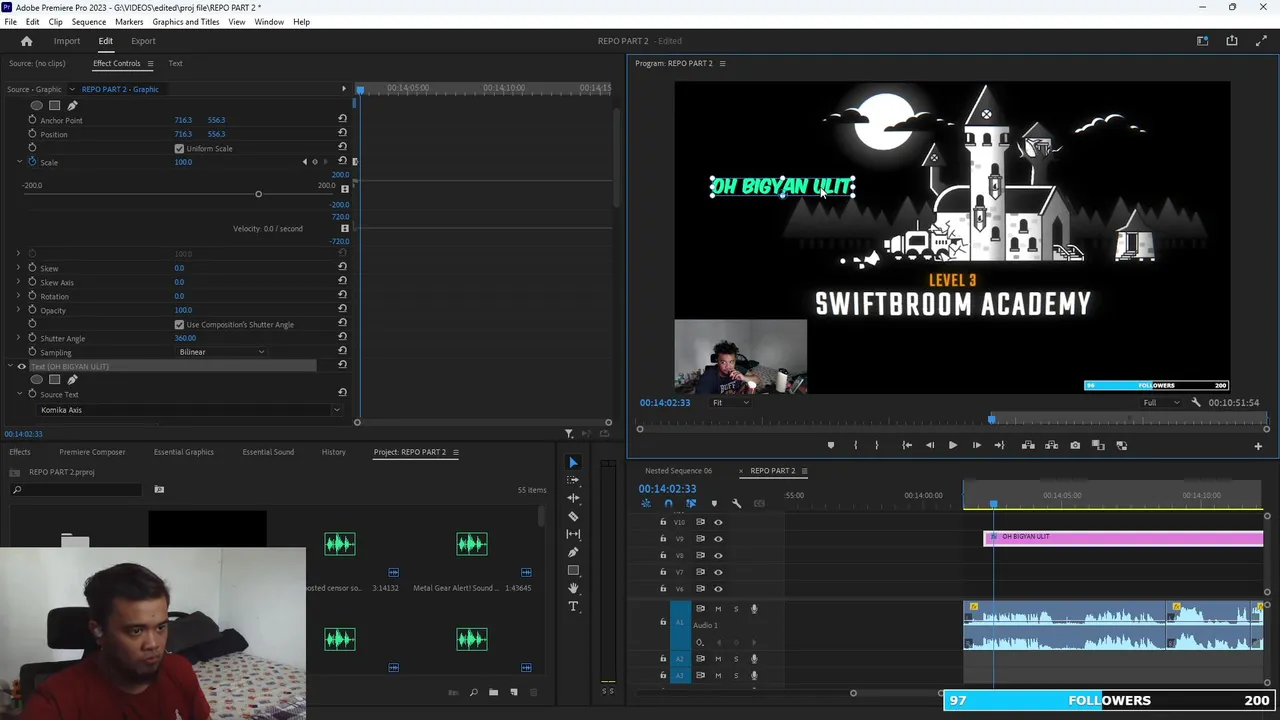
Task: Open Graphics and Titles menu
Action: click(x=186, y=21)
